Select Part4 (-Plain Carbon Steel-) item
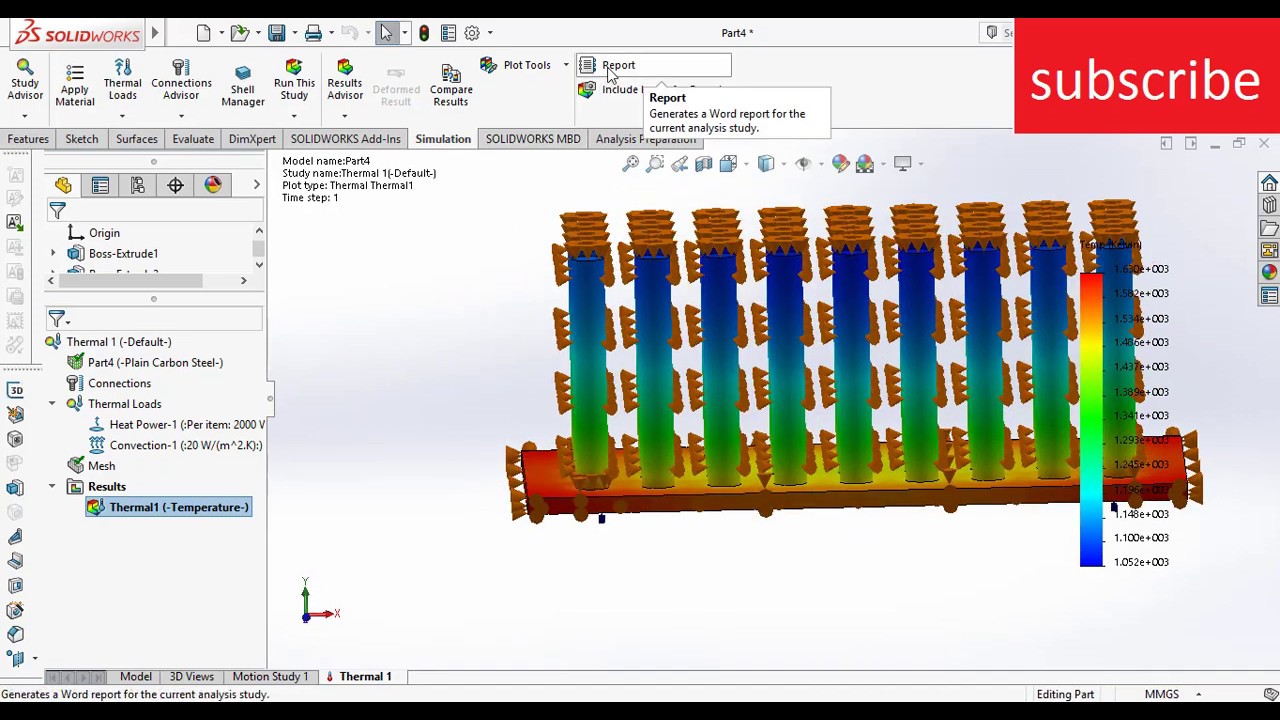Screen dimensions: 1280x720 (145, 363)
